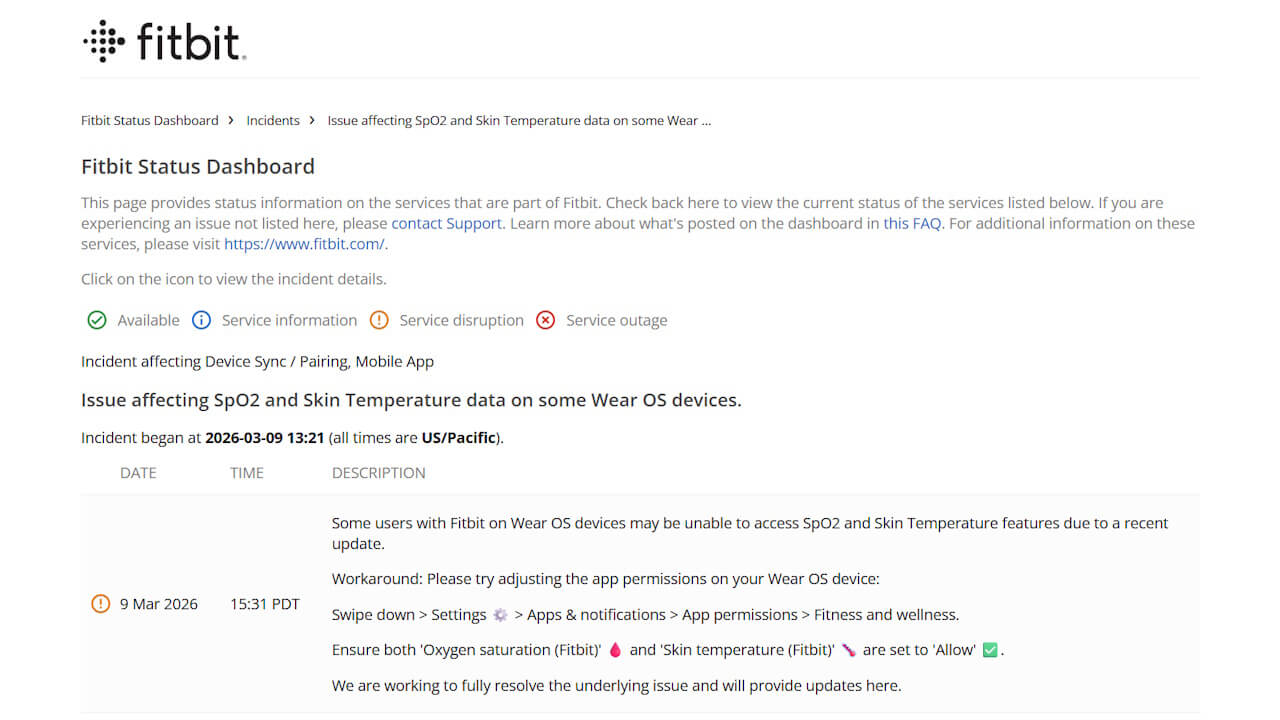Click the Fitbit logo

(x=164, y=42)
